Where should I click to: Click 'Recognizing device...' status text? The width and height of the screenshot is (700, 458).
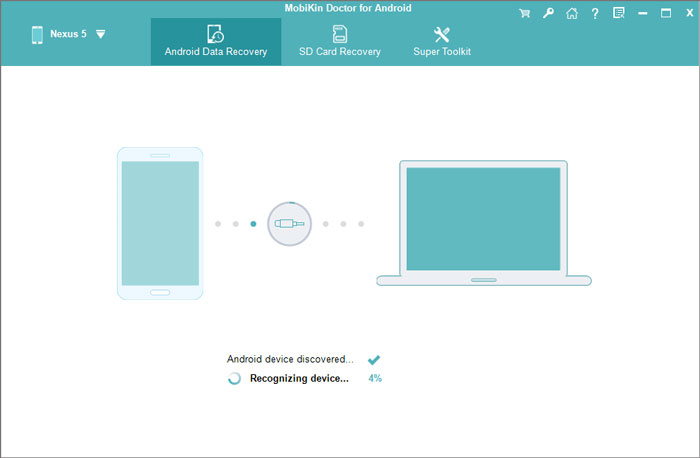click(x=299, y=379)
